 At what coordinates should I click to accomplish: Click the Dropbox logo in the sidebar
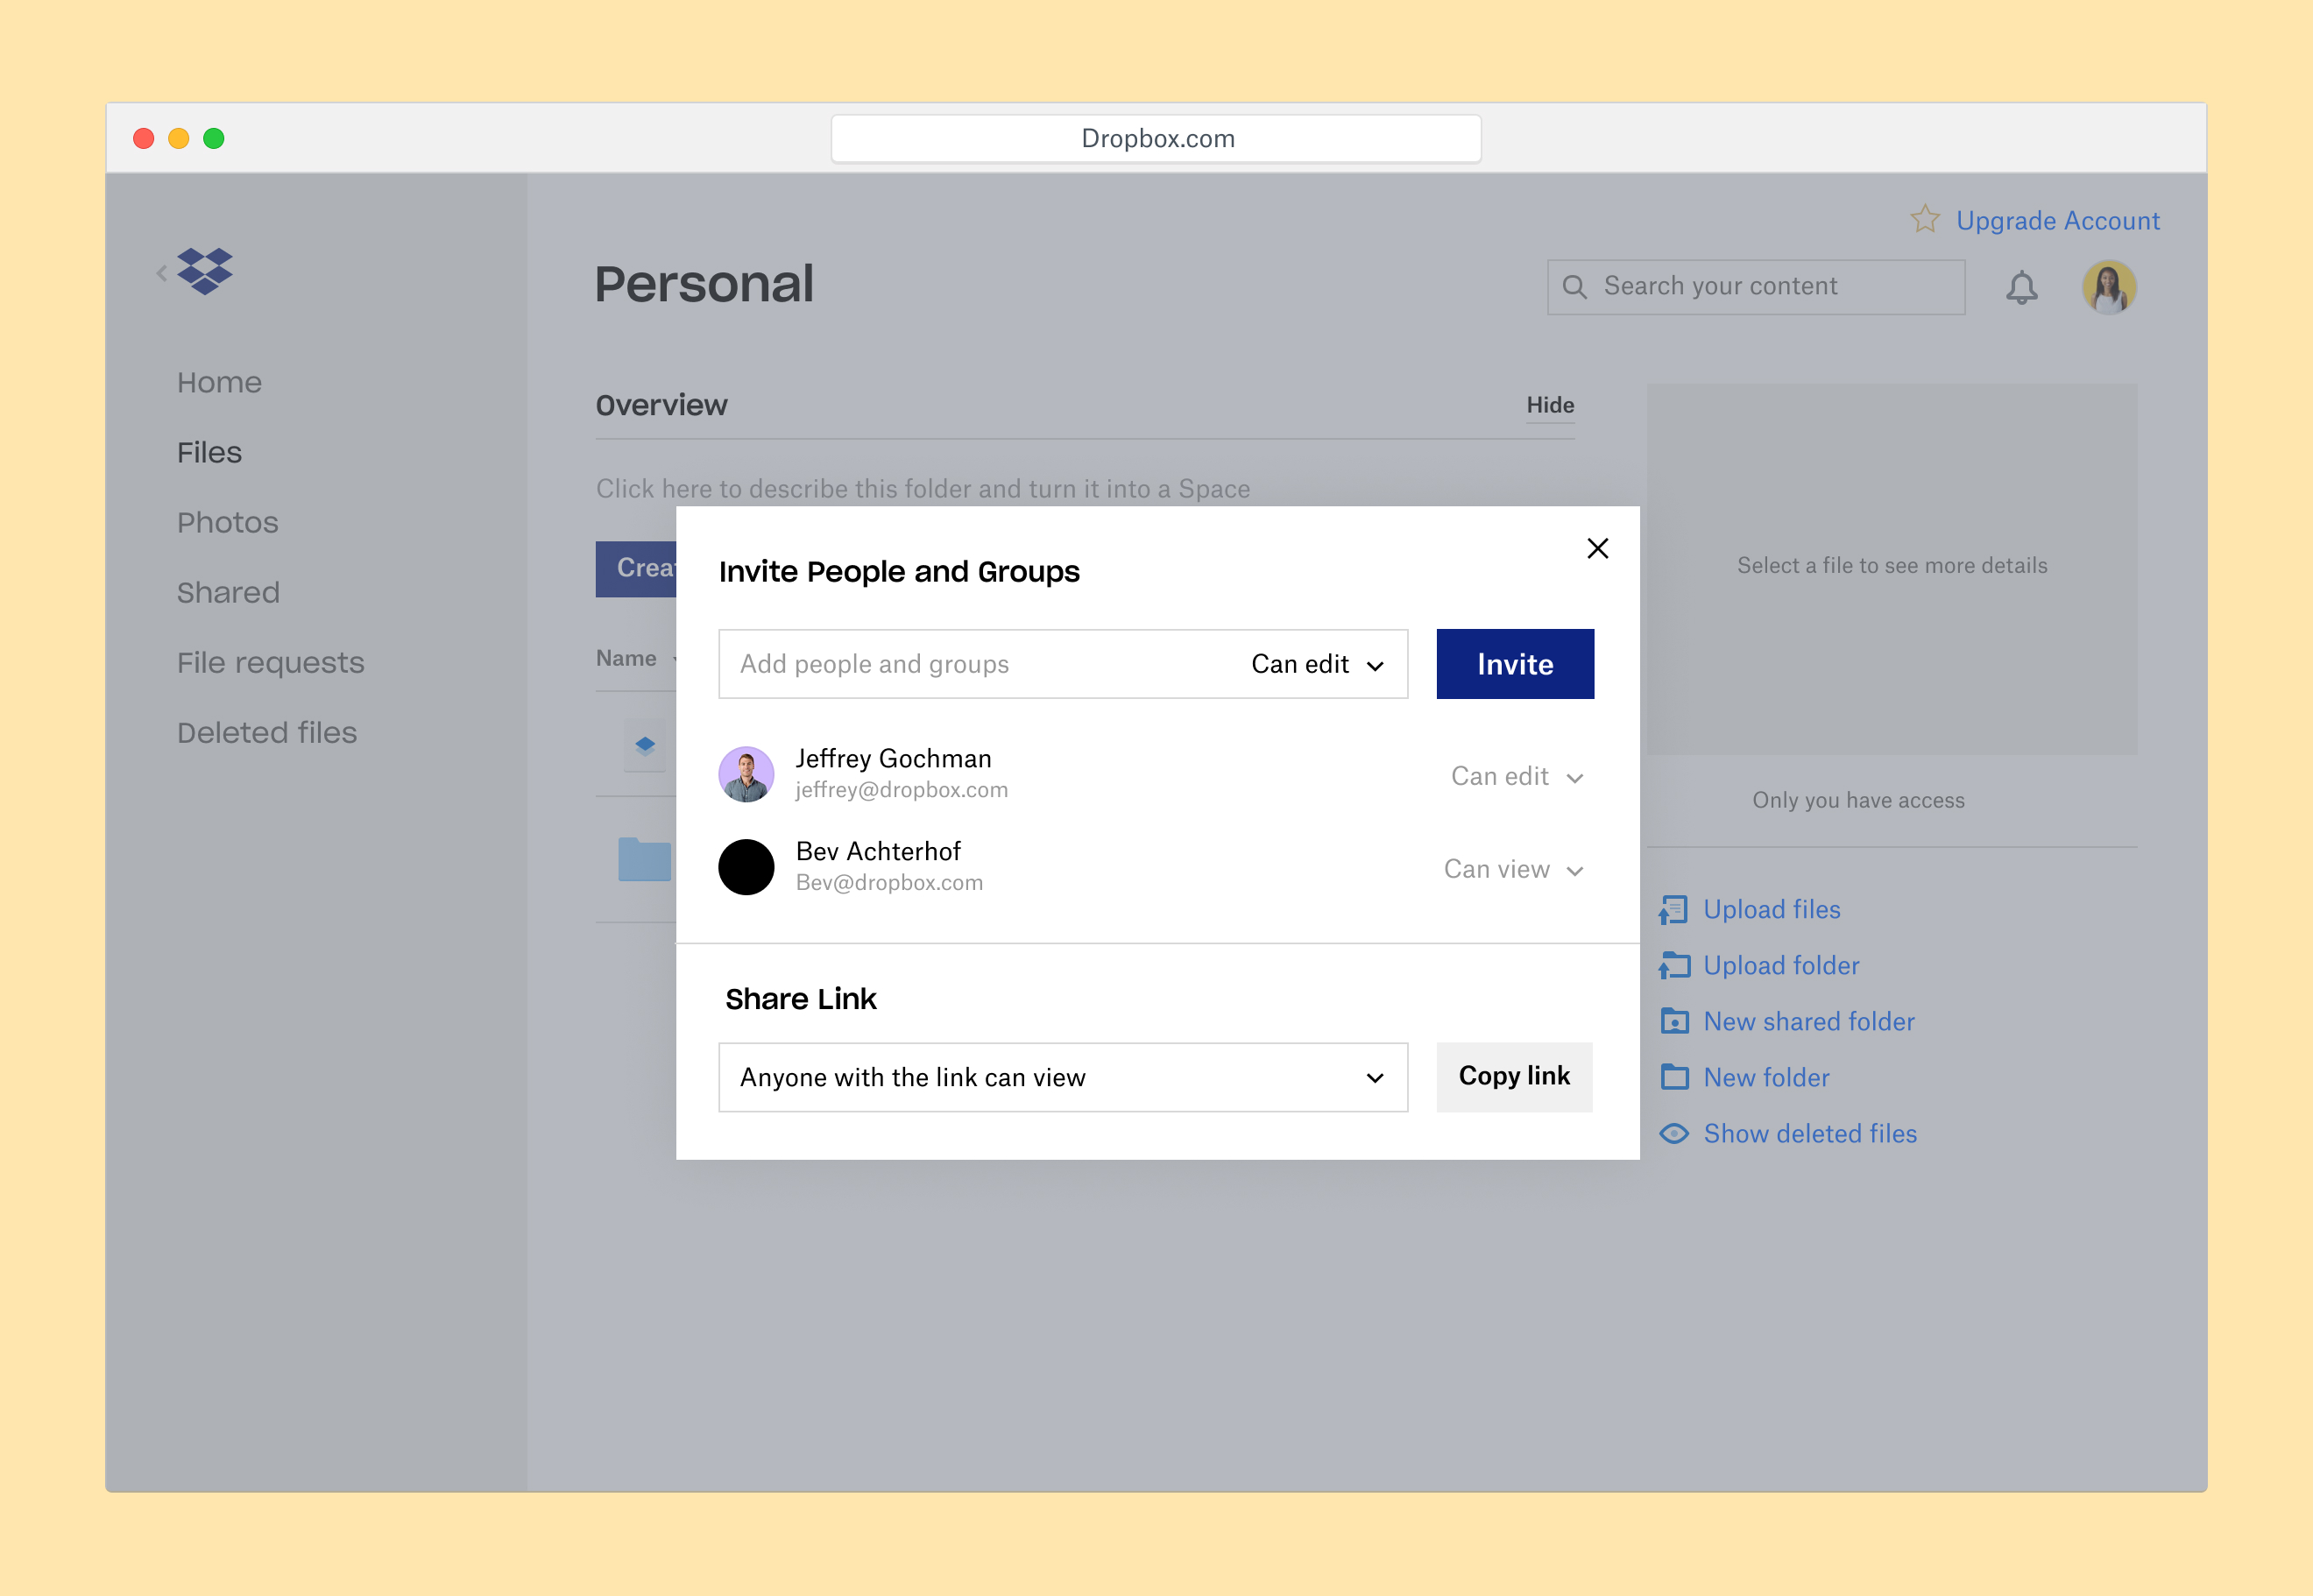pos(205,271)
